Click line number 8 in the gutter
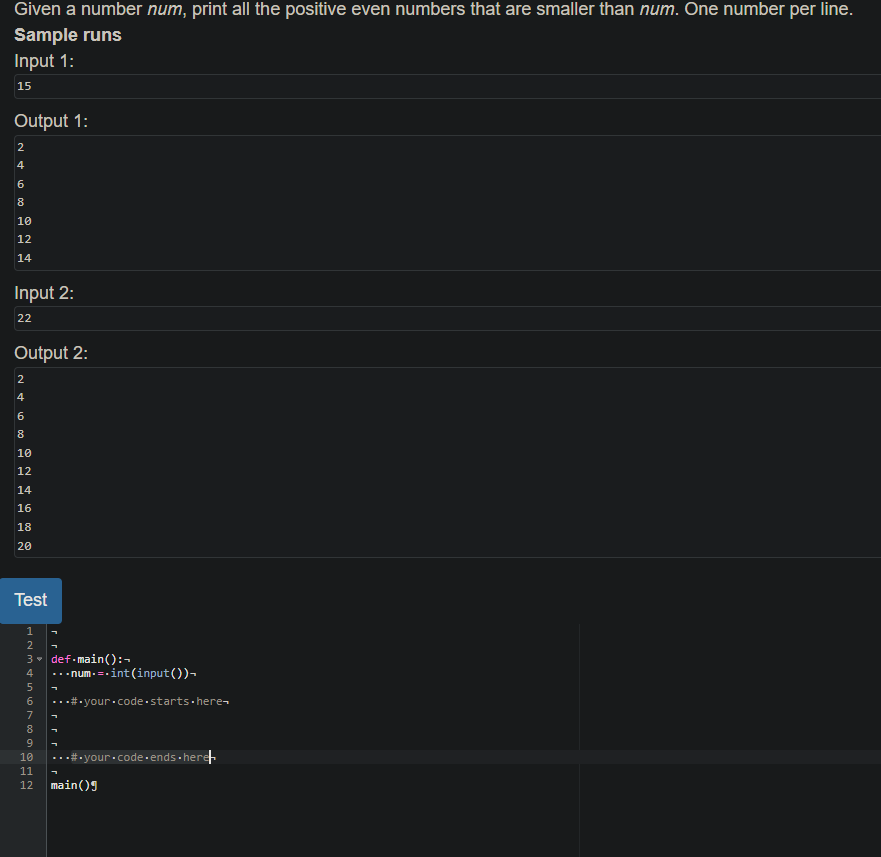Viewport: 881px width, 857px height. tap(30, 729)
